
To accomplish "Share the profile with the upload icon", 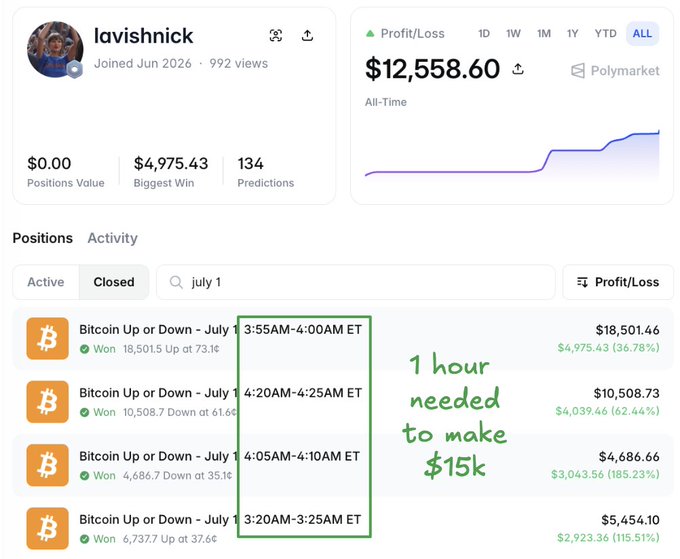I will click(307, 35).
